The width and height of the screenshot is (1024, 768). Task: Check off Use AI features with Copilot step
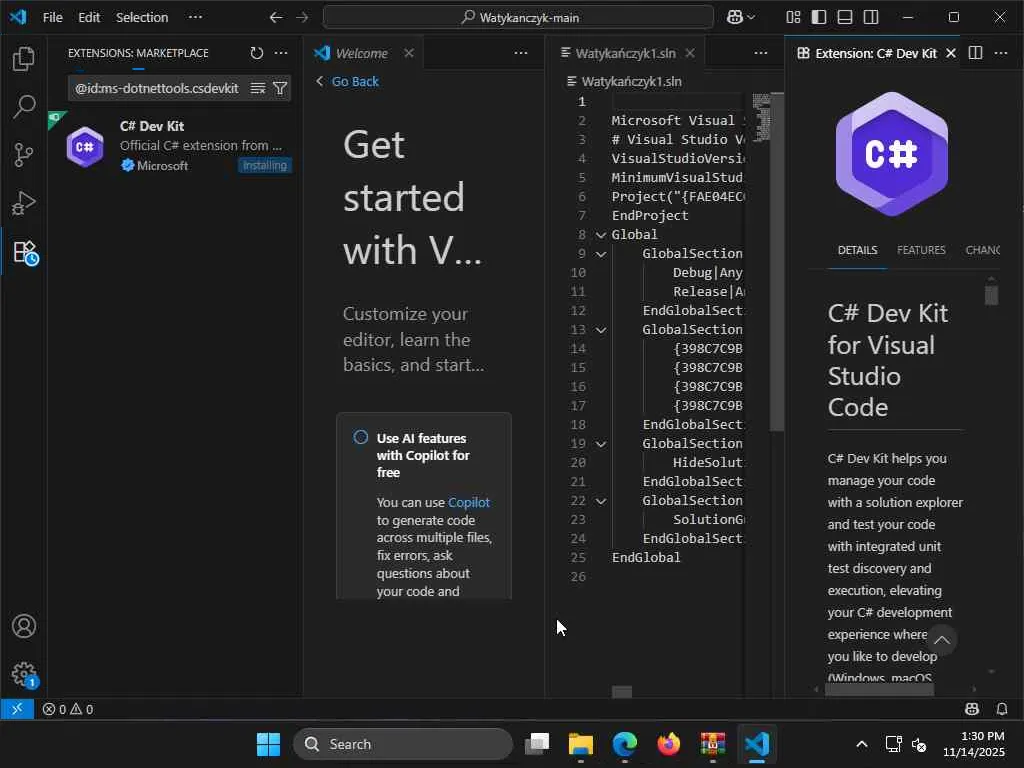360,438
